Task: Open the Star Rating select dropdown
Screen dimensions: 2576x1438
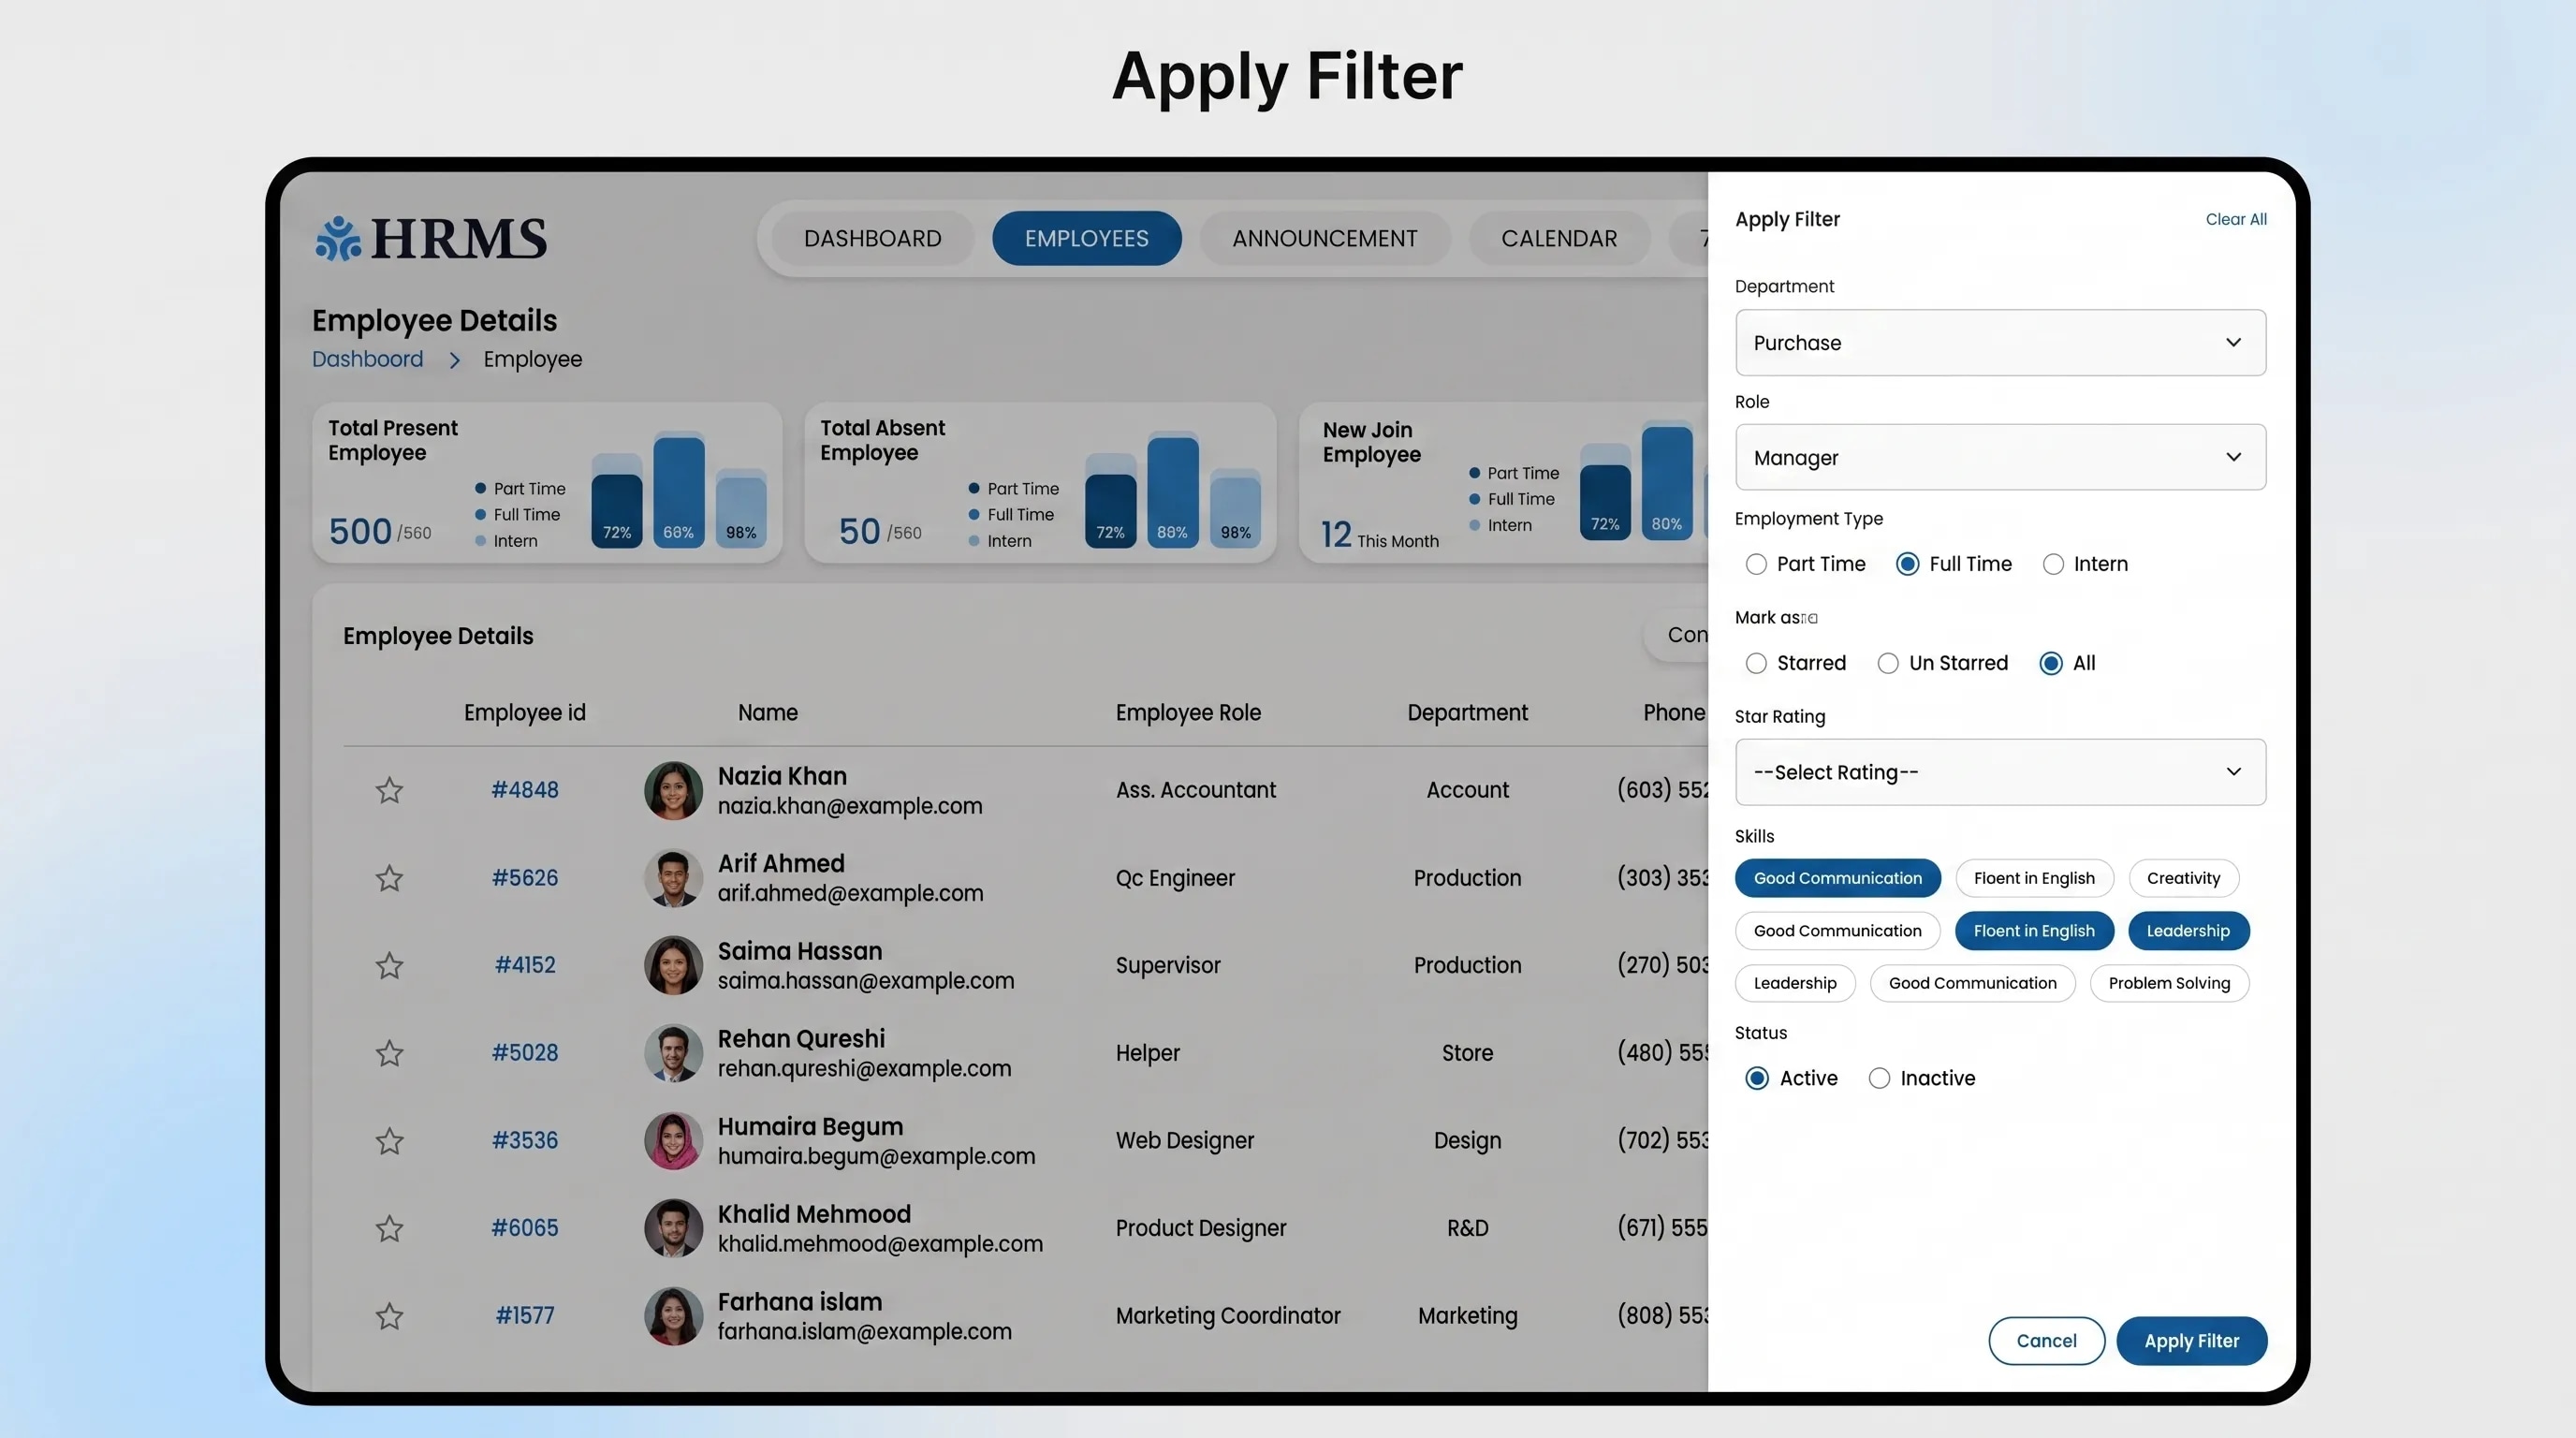Action: pyautogui.click(x=2000, y=772)
